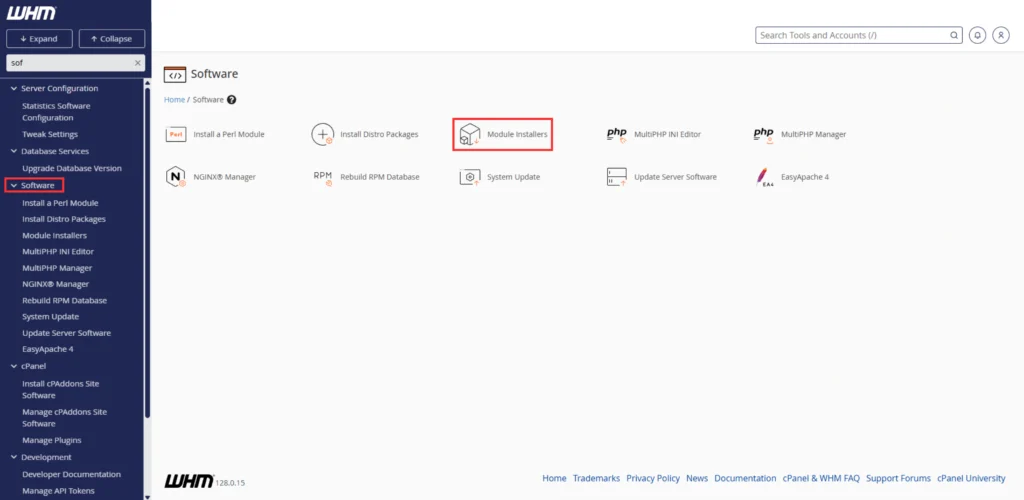The height and width of the screenshot is (500, 1024).
Task: Click the Expand all button
Action: [39, 39]
